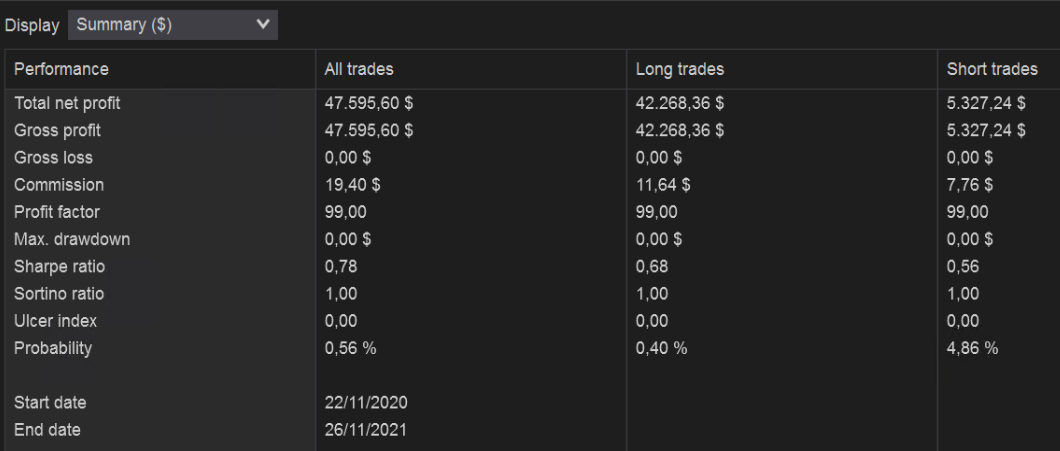Click the Gross profit row label
This screenshot has width=1060, height=451.
click(58, 130)
